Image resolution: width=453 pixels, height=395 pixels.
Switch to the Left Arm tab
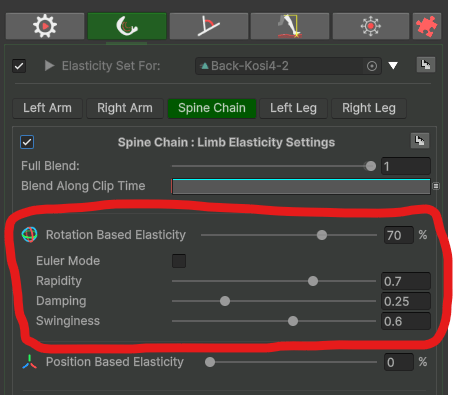point(47,108)
